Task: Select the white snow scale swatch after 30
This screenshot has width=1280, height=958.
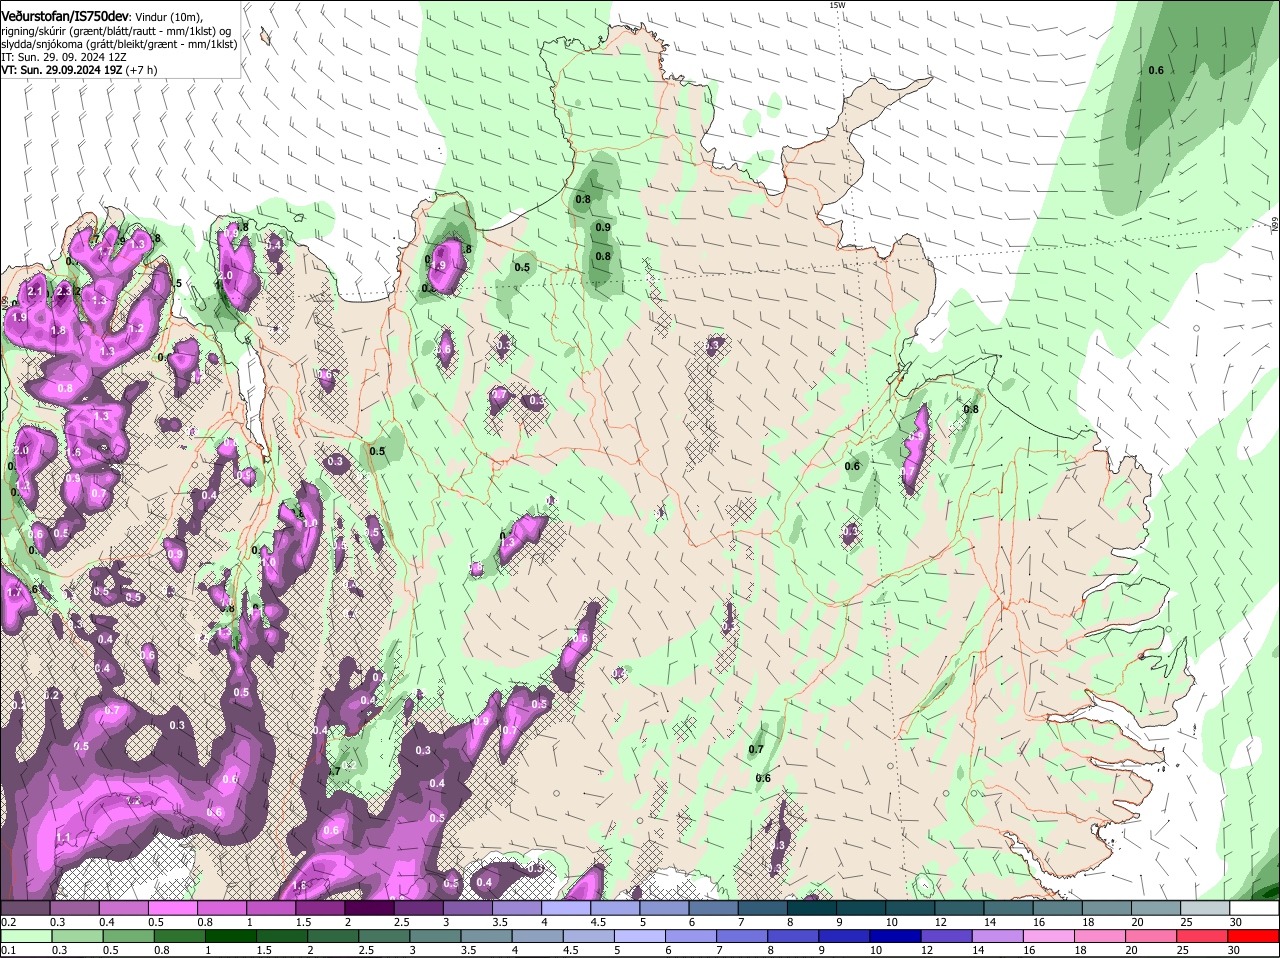Action: tap(1255, 907)
